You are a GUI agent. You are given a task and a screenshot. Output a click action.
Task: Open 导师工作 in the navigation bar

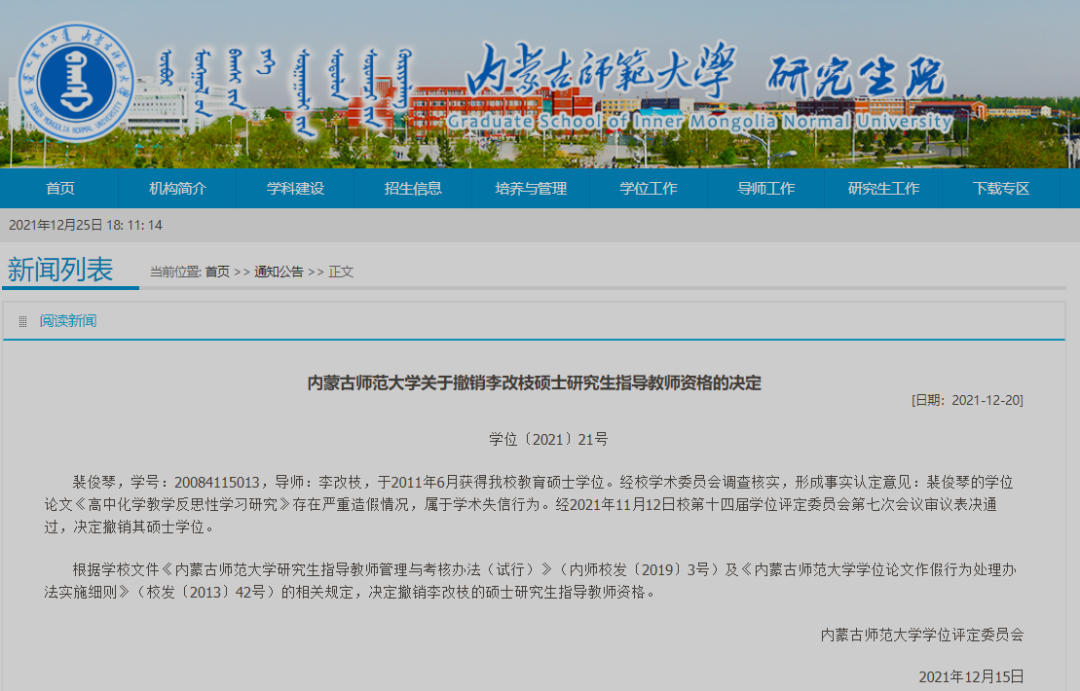pyautogui.click(x=766, y=188)
